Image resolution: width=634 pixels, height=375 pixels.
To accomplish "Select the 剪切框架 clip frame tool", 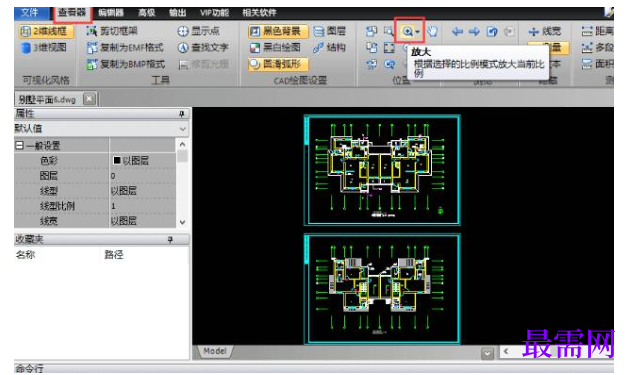I will point(112,31).
